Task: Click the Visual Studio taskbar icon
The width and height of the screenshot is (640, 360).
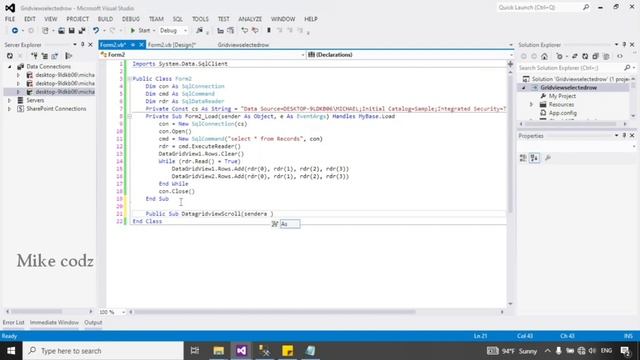Action: click(241, 351)
